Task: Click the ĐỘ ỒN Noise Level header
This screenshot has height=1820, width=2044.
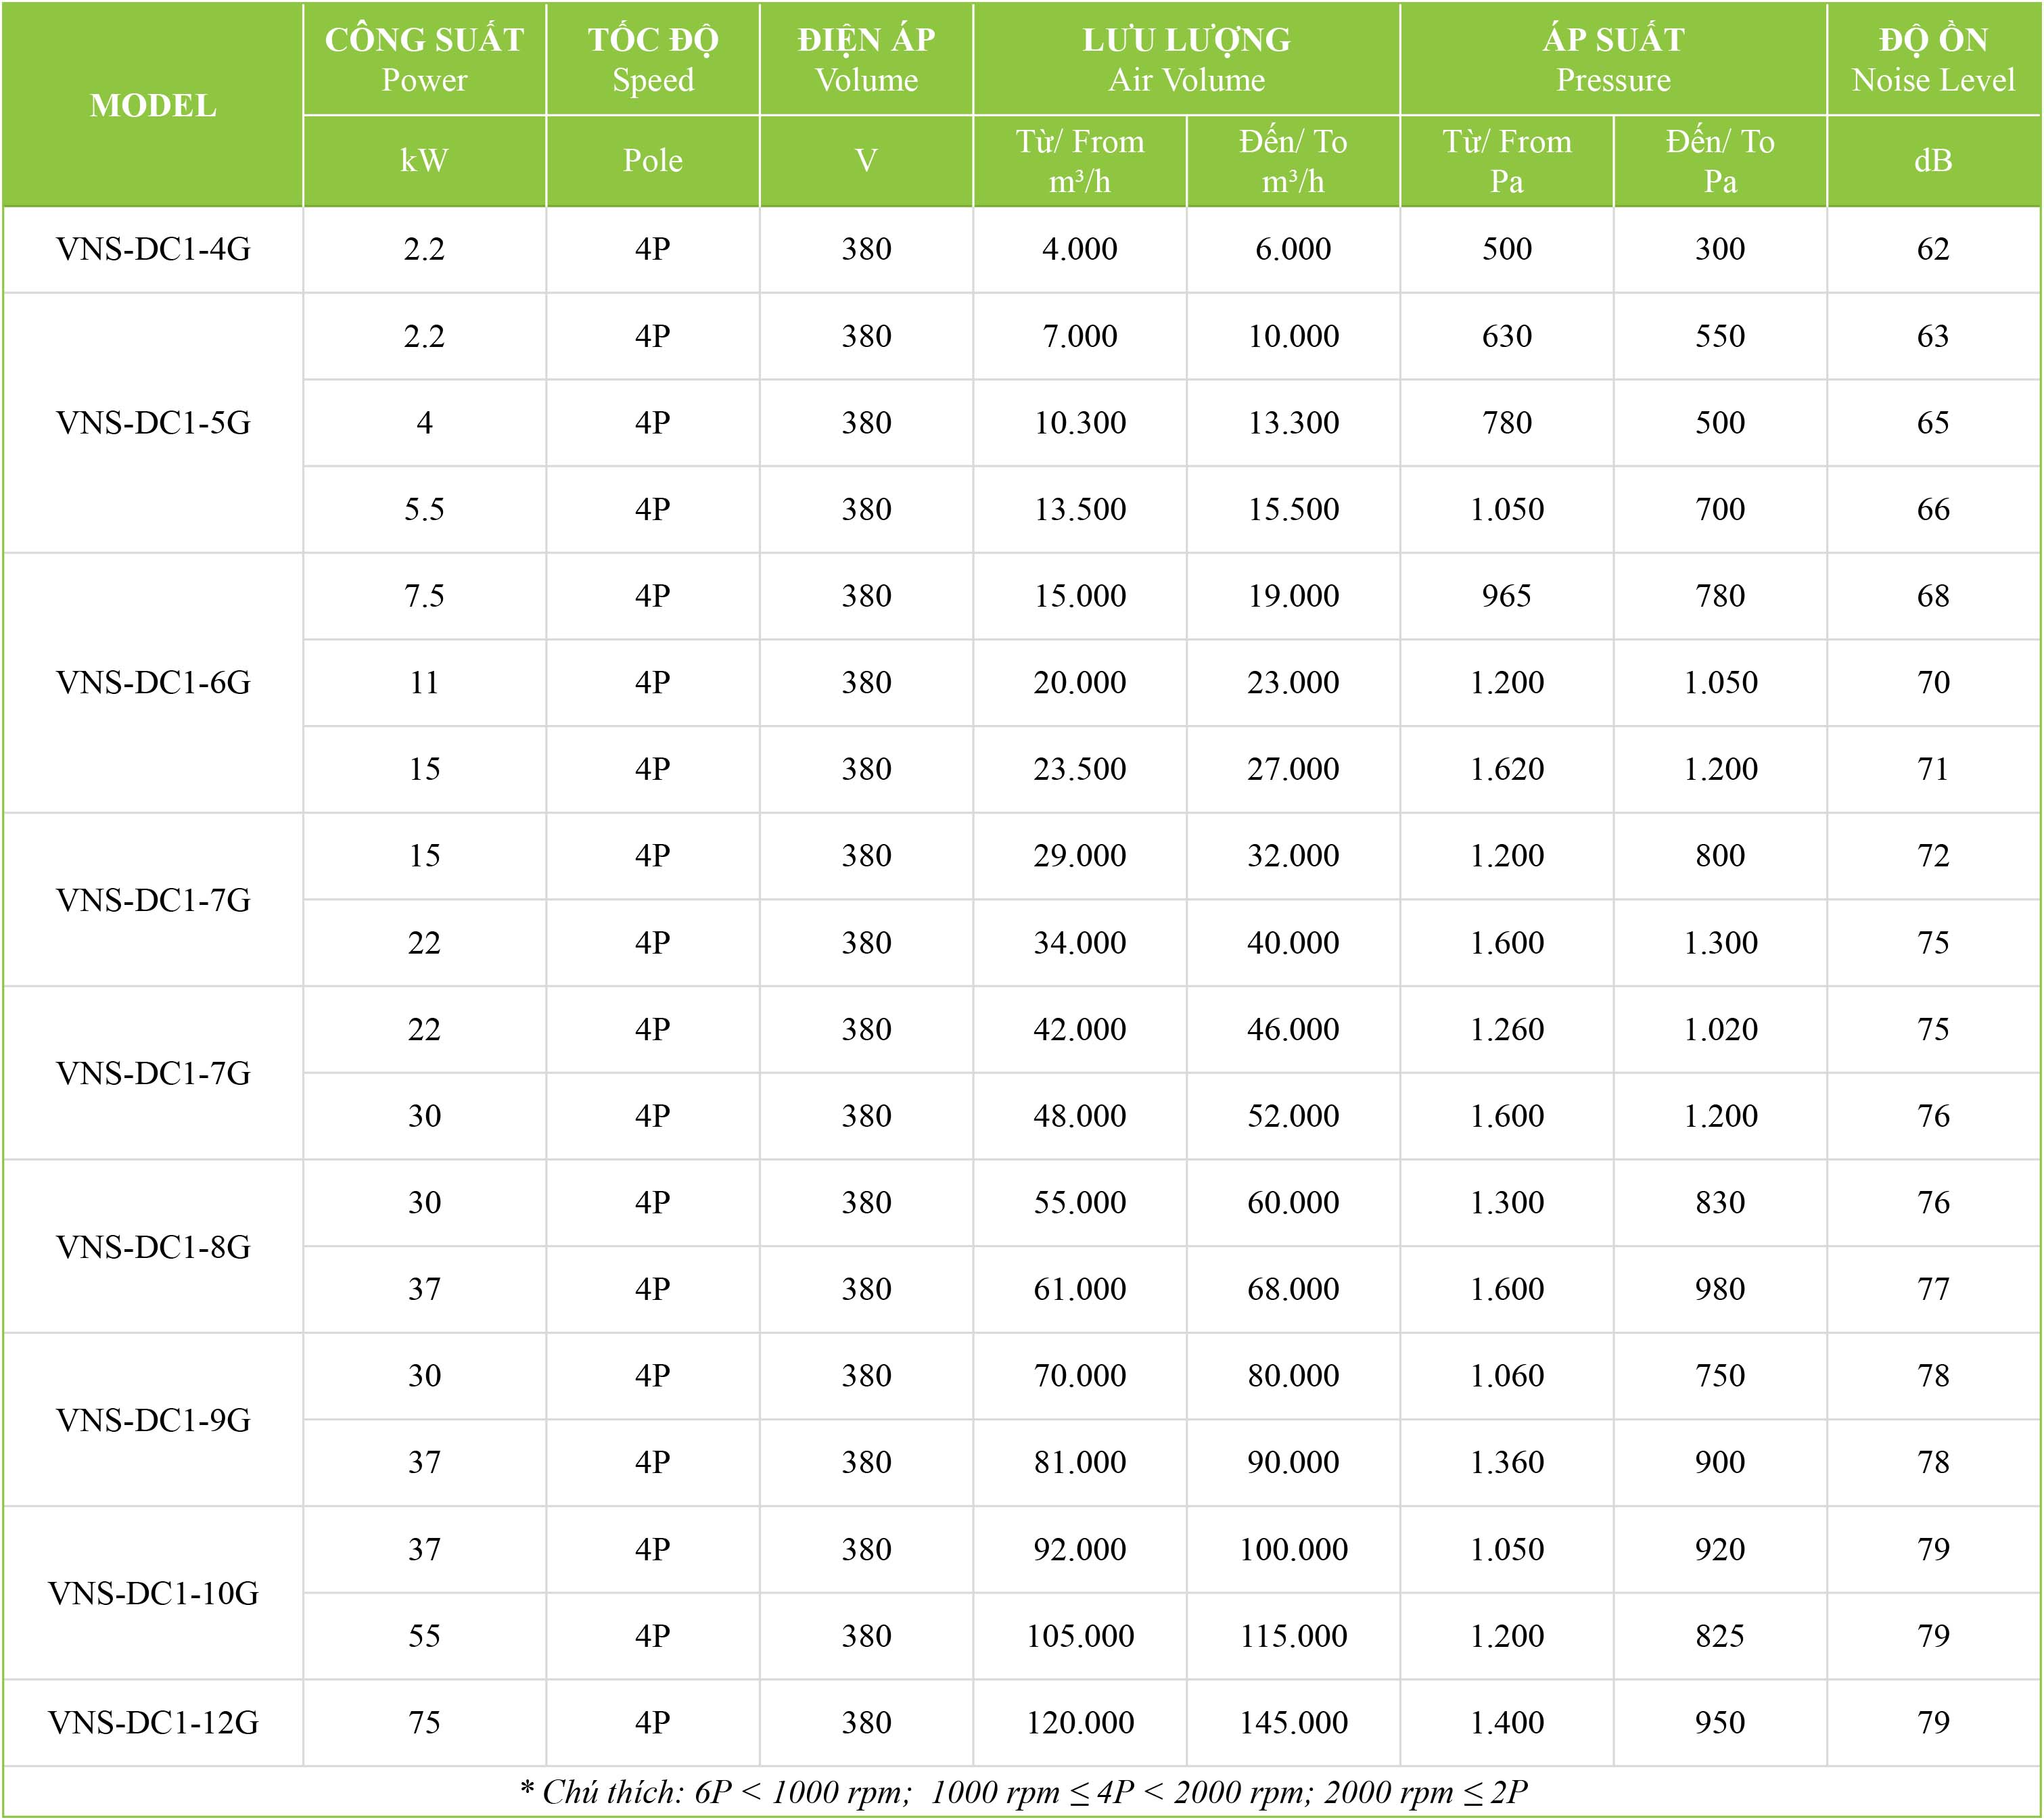Action: [1933, 59]
